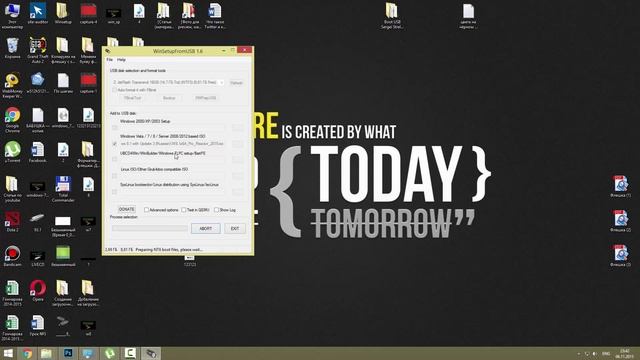The height and width of the screenshot is (360, 640).
Task: Enable the Advanced options checkbox
Action: [146, 210]
